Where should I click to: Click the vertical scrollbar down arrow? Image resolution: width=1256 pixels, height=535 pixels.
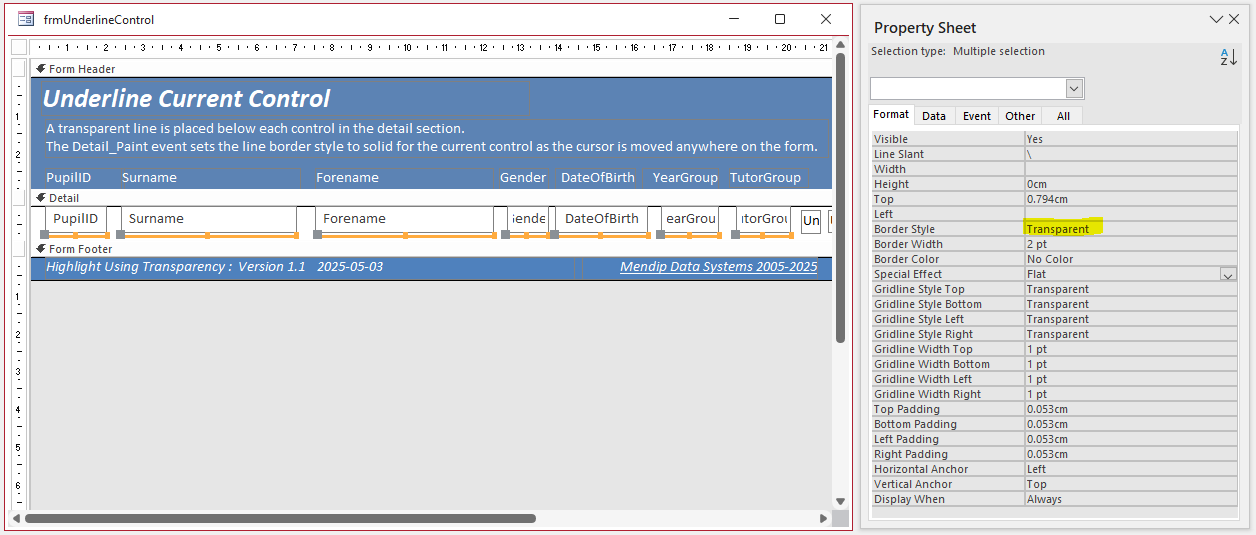(841, 502)
